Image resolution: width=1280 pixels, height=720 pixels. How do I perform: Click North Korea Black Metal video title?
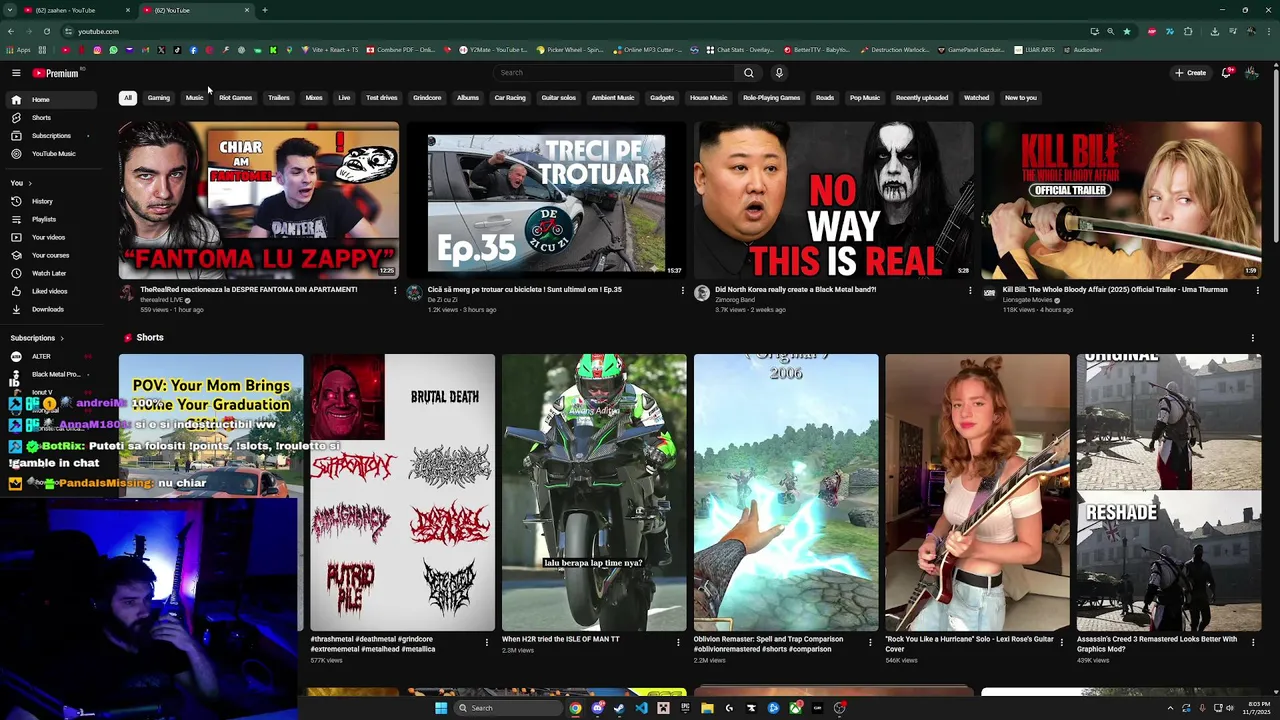[x=795, y=290]
